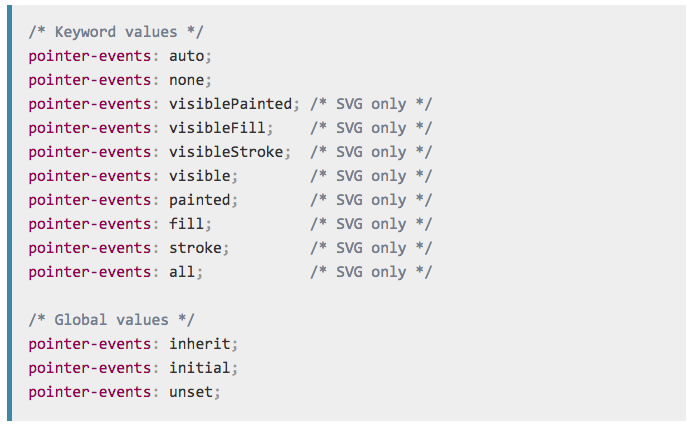Click the "initial" global value
Image resolution: width=696 pixels, height=425 pixels.
point(200,368)
